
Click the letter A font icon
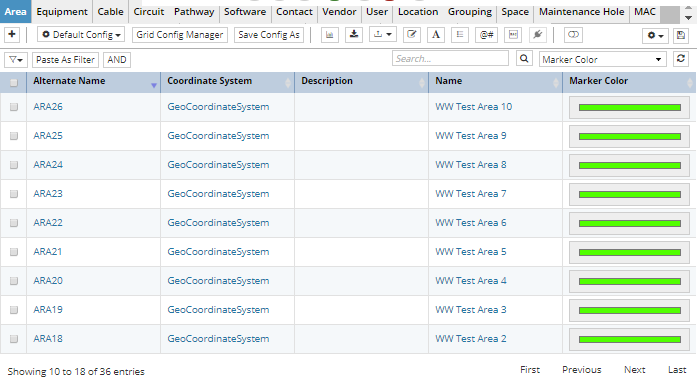(436, 34)
